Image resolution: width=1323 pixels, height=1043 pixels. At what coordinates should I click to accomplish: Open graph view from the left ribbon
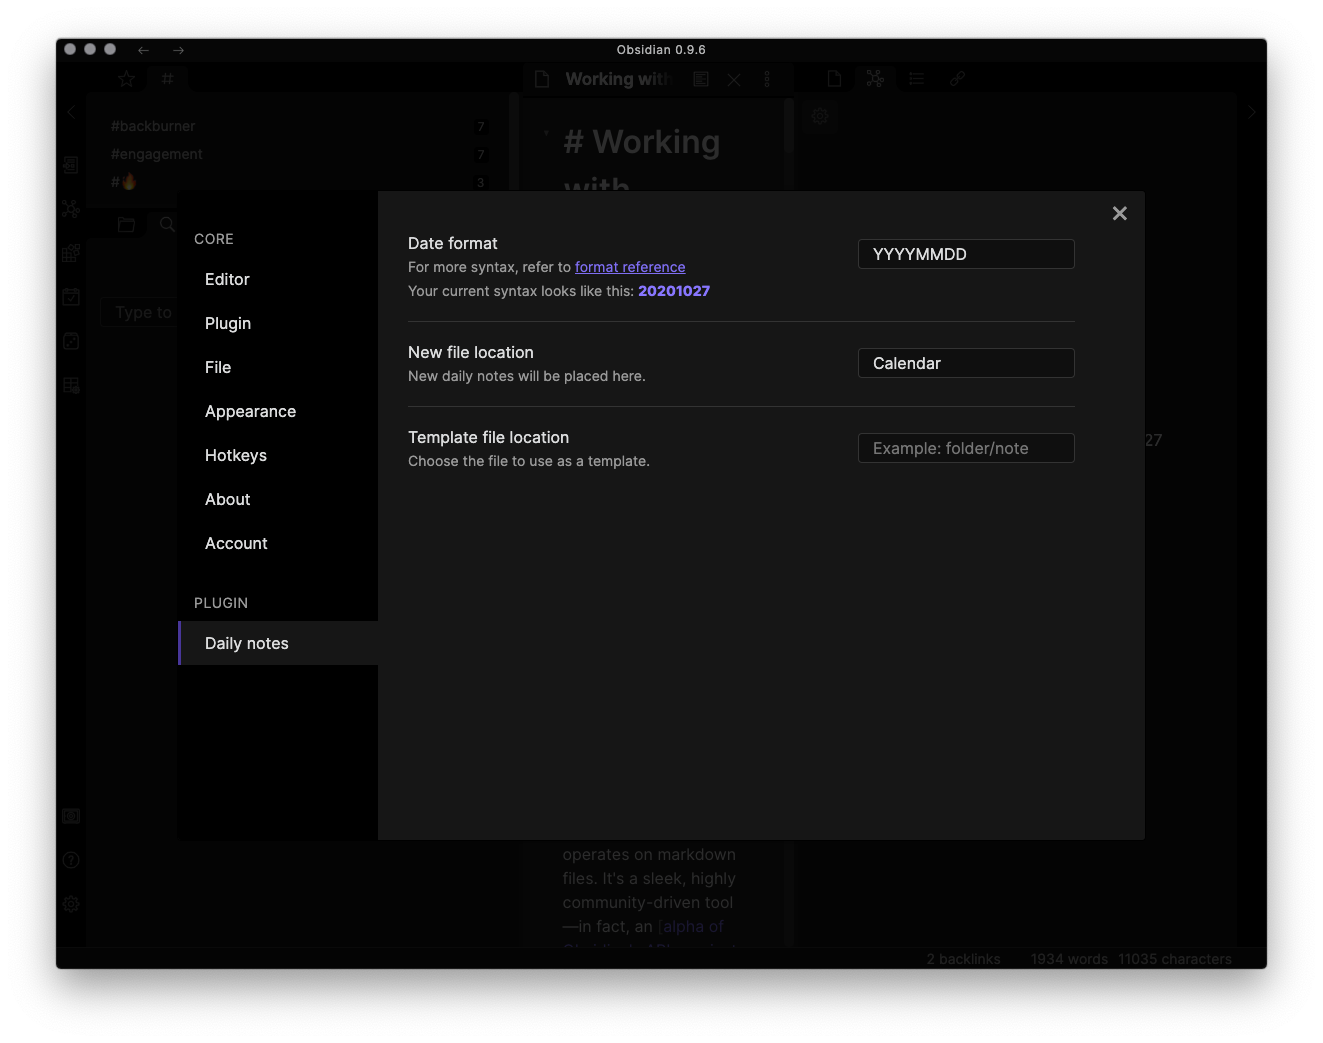pos(71,209)
